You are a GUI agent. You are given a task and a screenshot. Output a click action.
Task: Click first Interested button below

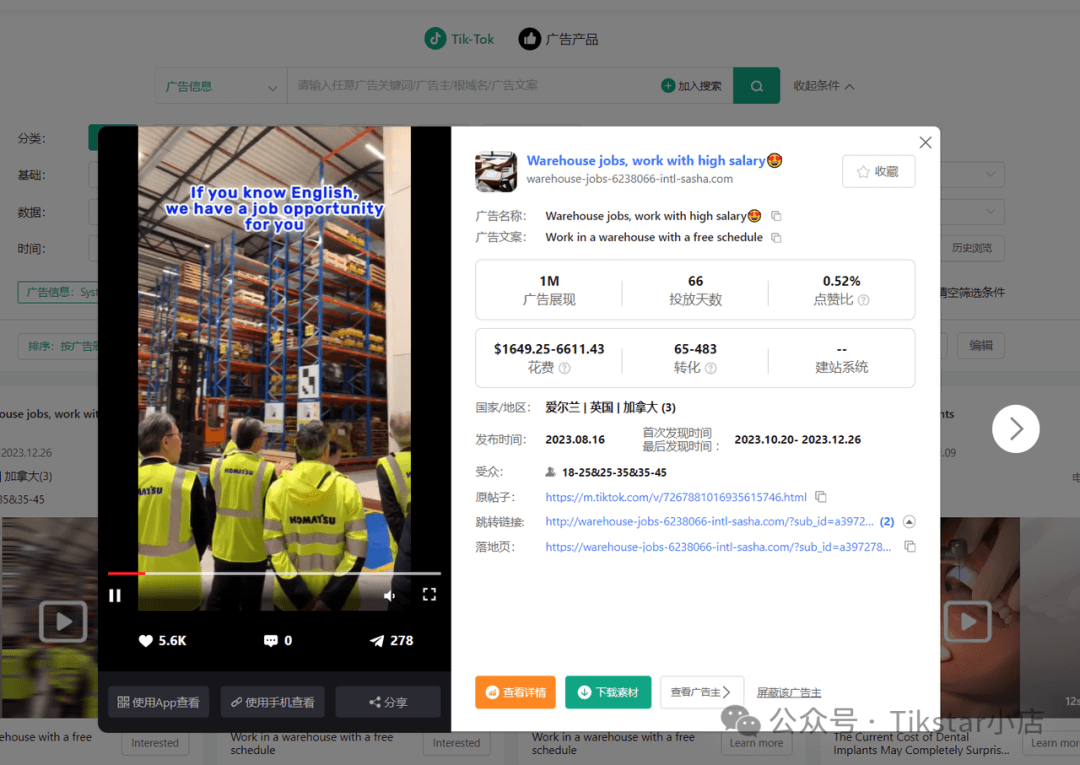155,743
